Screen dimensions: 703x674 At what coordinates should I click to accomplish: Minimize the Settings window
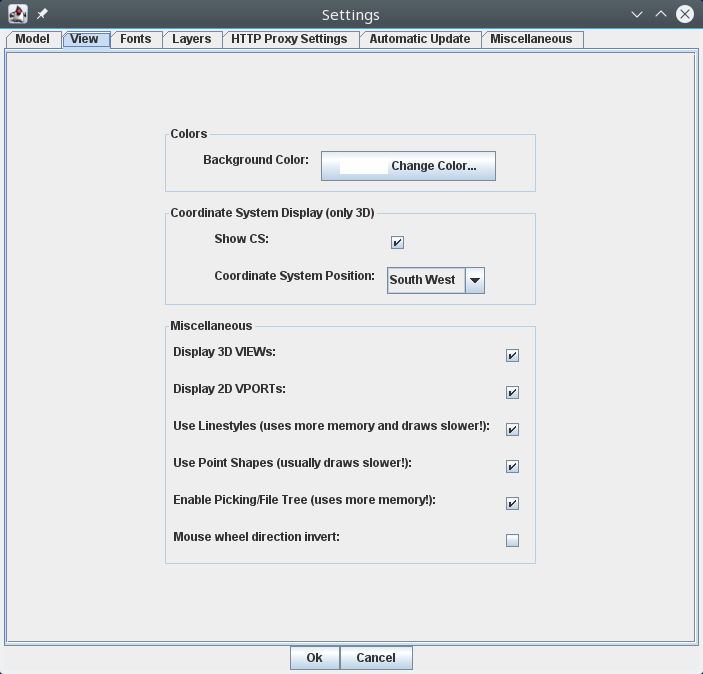[x=637, y=14]
